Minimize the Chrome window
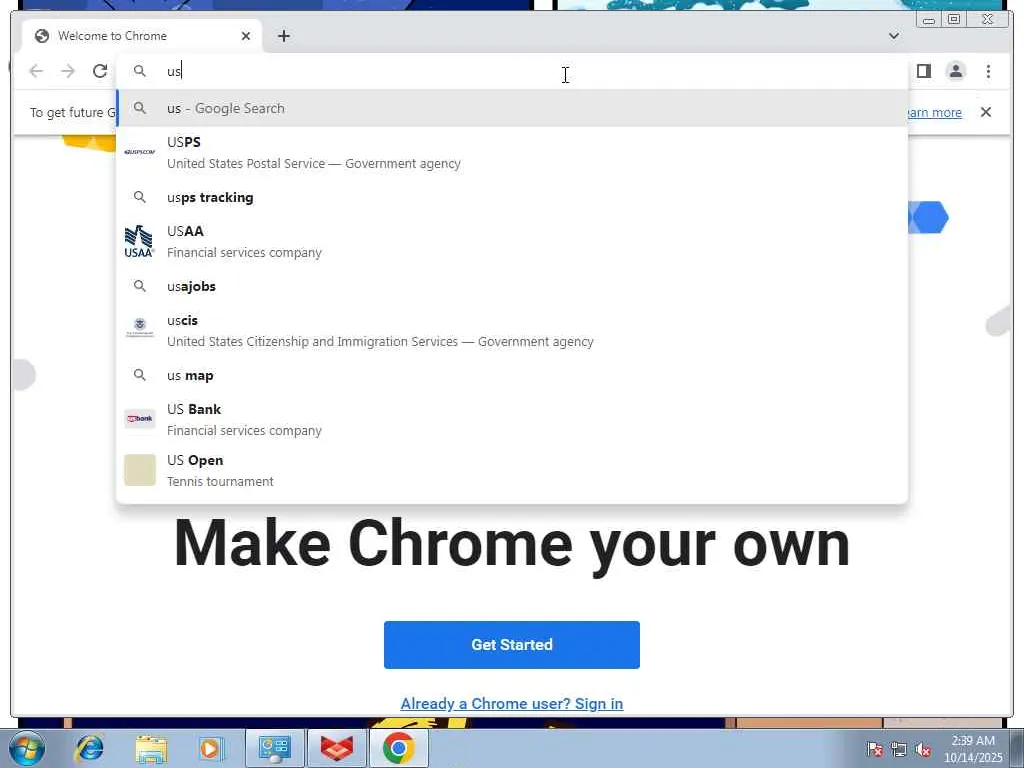 929,20
